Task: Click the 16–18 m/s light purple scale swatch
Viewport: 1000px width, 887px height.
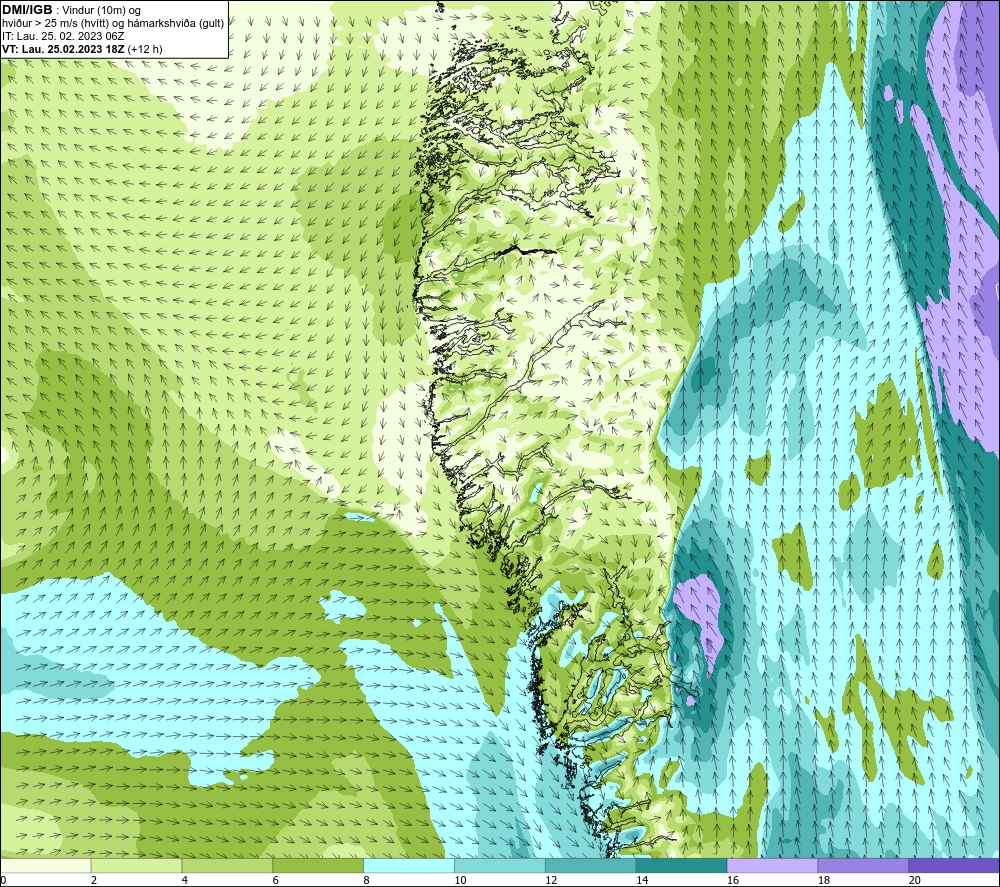Action: coord(772,866)
